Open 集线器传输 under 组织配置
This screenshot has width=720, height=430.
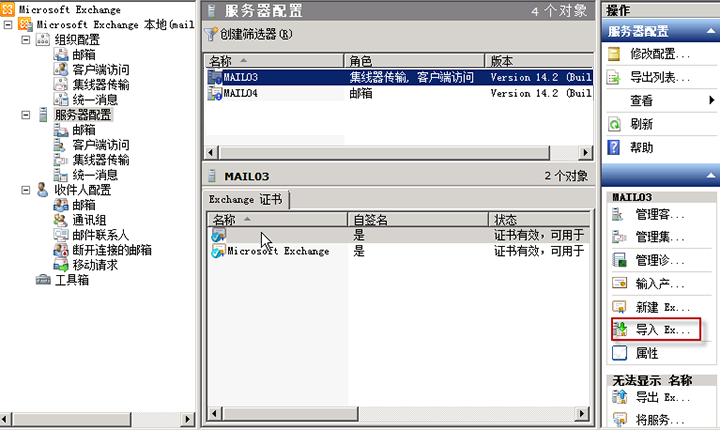point(101,85)
